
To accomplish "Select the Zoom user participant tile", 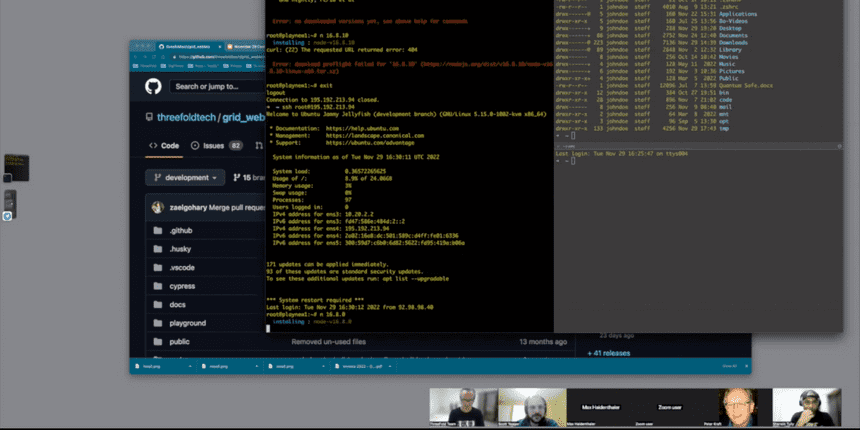I will (x=669, y=408).
